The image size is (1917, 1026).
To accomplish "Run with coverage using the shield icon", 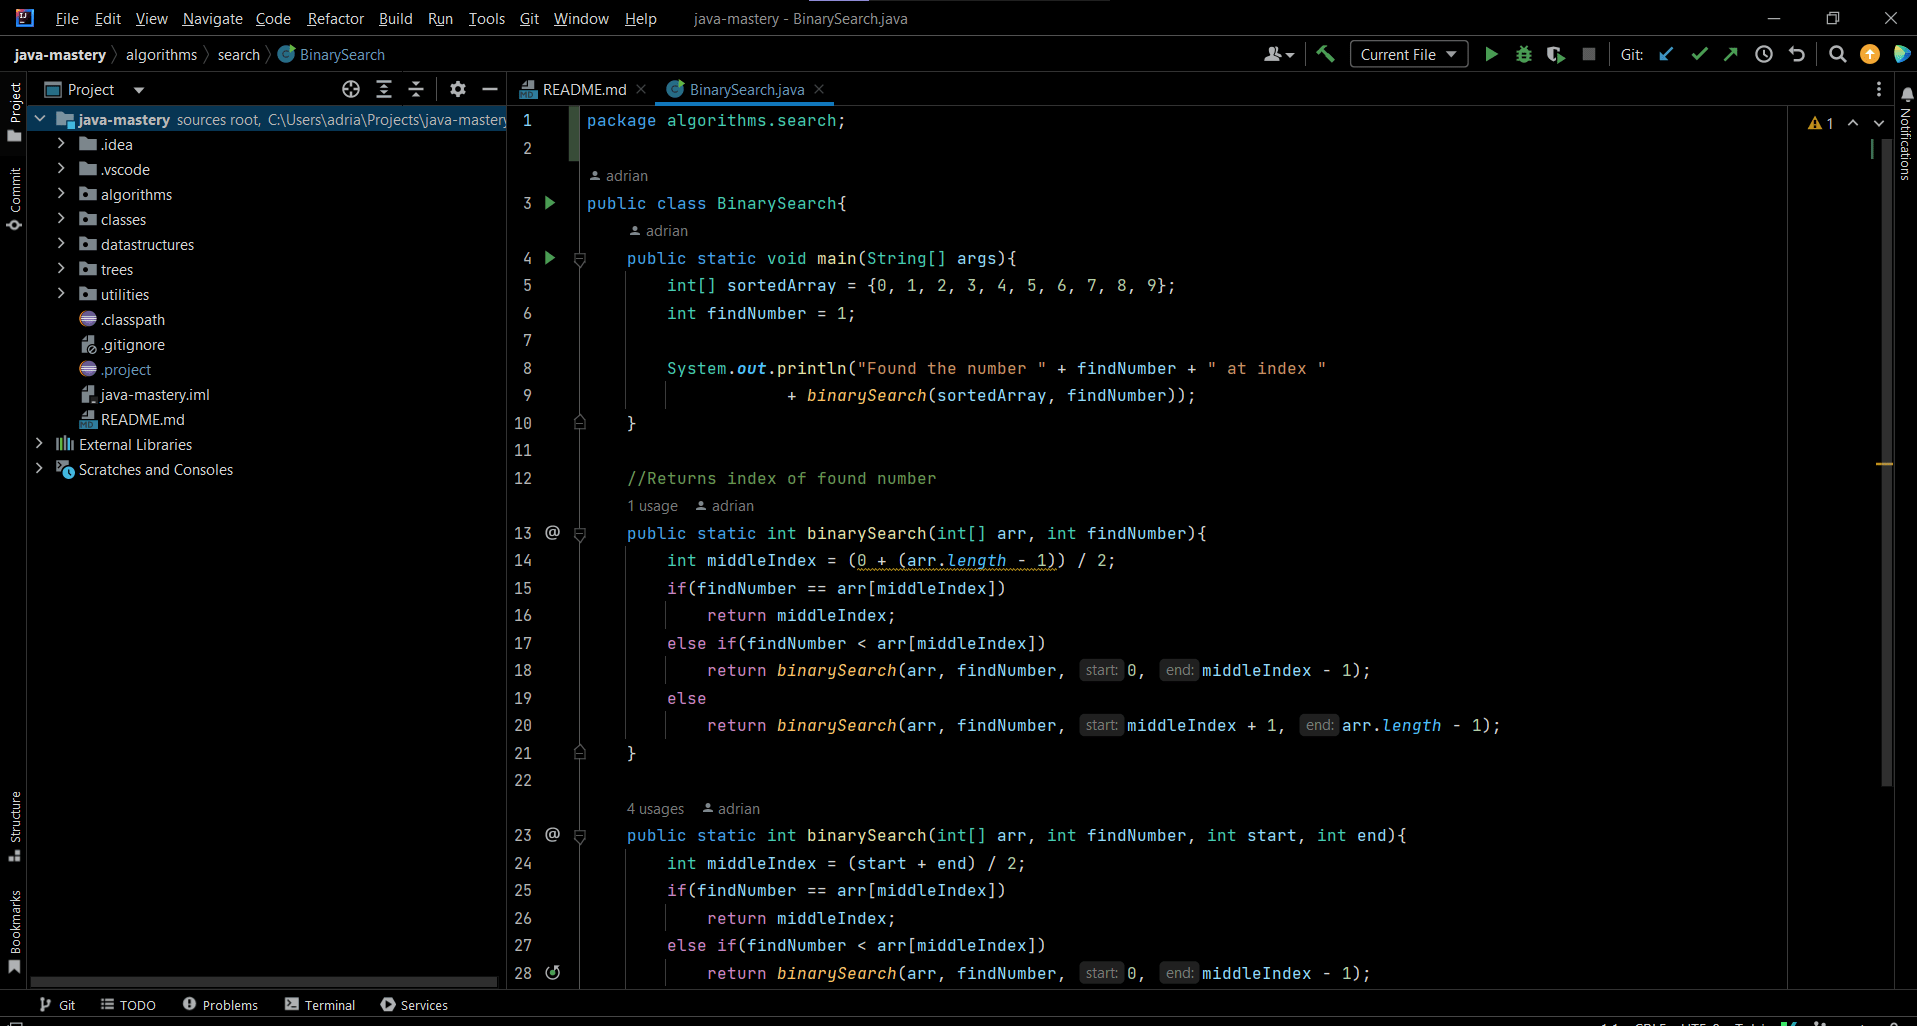I will tap(1555, 54).
